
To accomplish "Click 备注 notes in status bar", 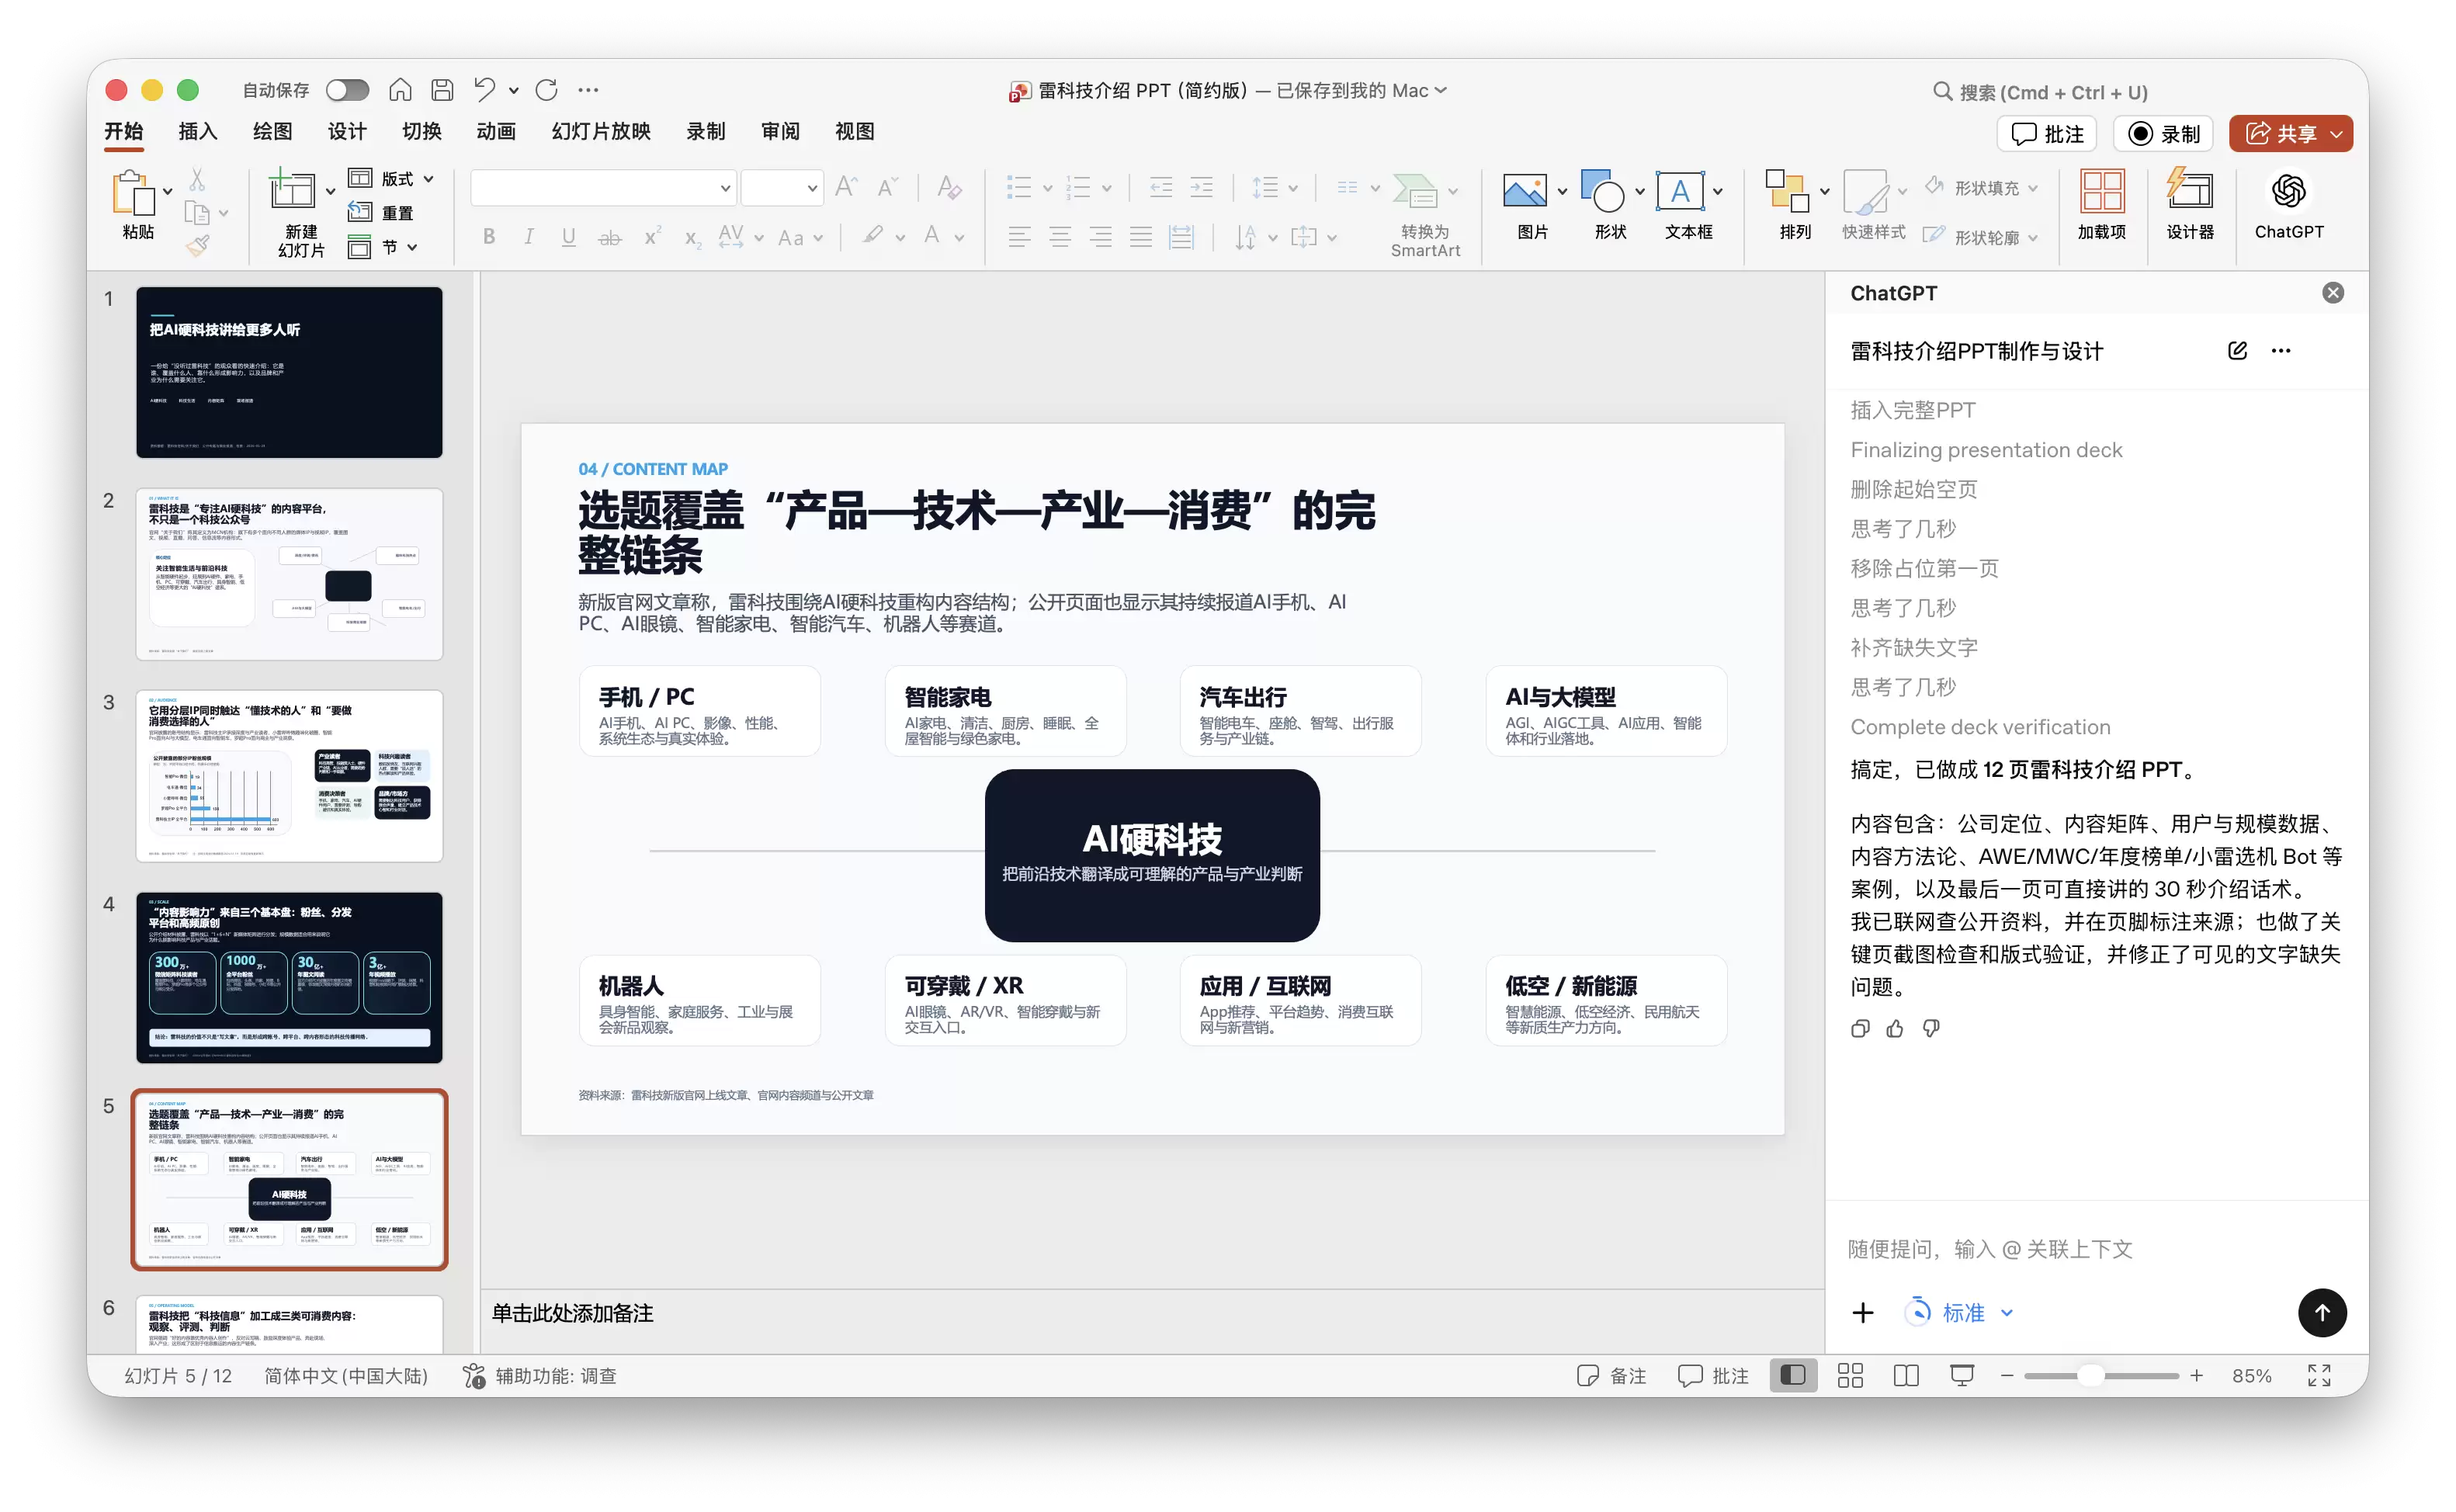I will pos(1611,1375).
